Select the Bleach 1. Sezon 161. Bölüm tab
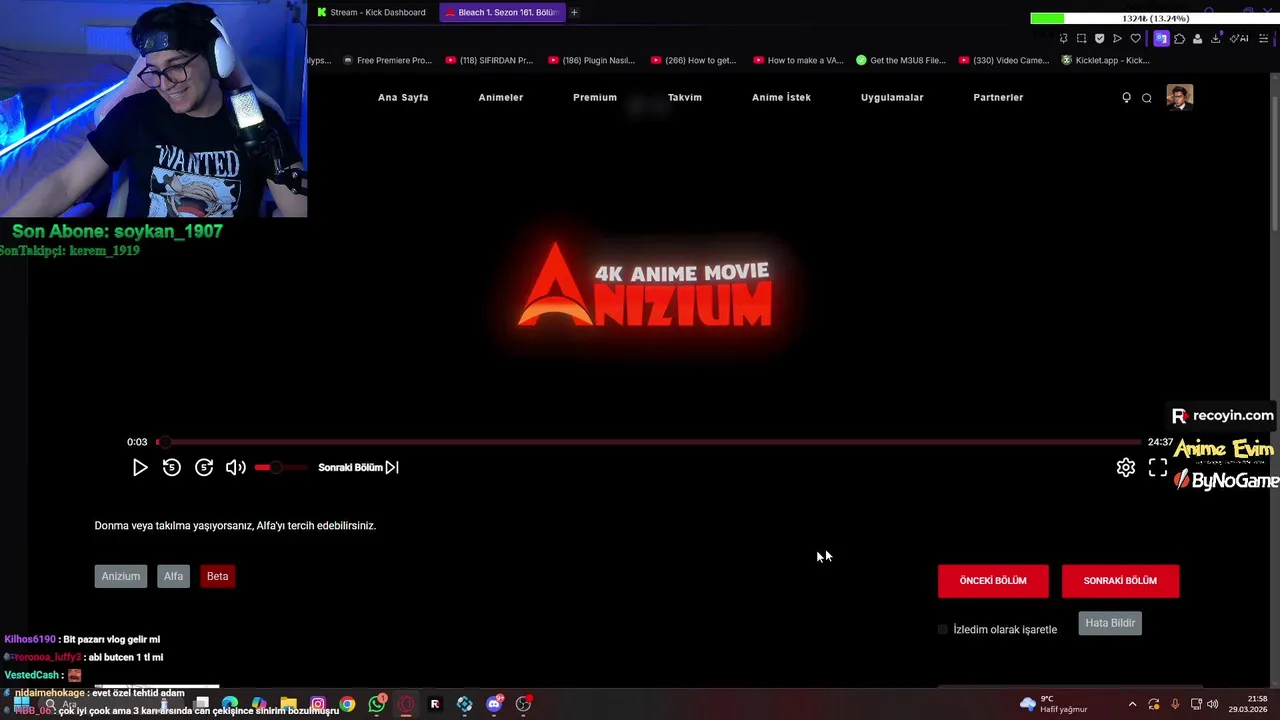Viewport: 1280px width, 720px height. (x=503, y=12)
